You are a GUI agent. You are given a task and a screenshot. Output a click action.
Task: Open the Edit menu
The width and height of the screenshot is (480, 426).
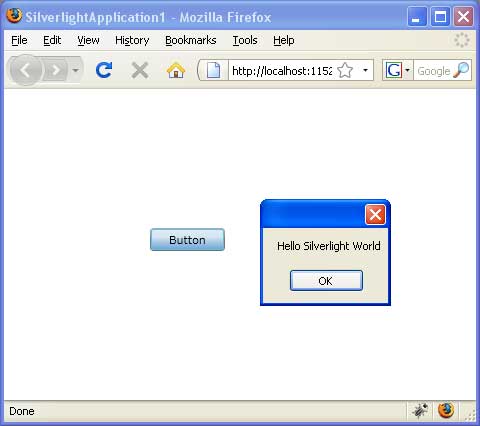(52, 40)
